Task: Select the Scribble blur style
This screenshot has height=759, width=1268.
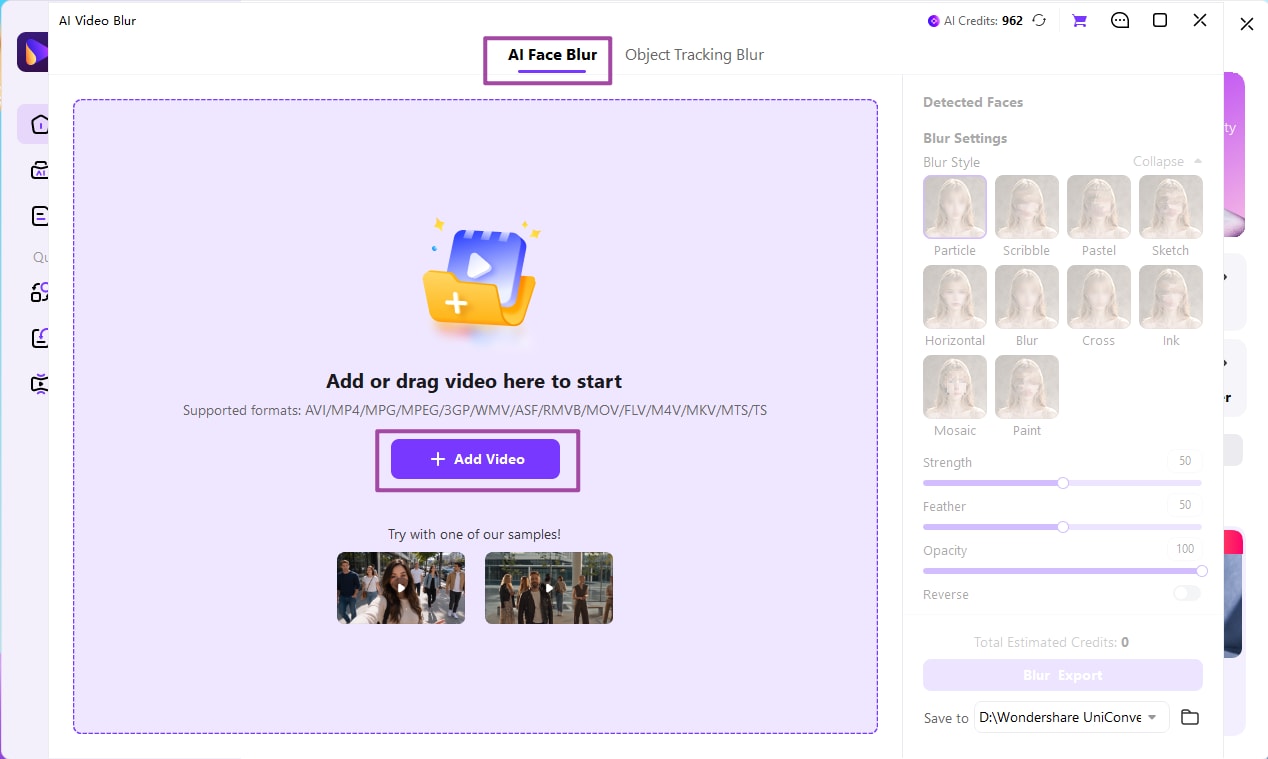Action: point(1027,207)
